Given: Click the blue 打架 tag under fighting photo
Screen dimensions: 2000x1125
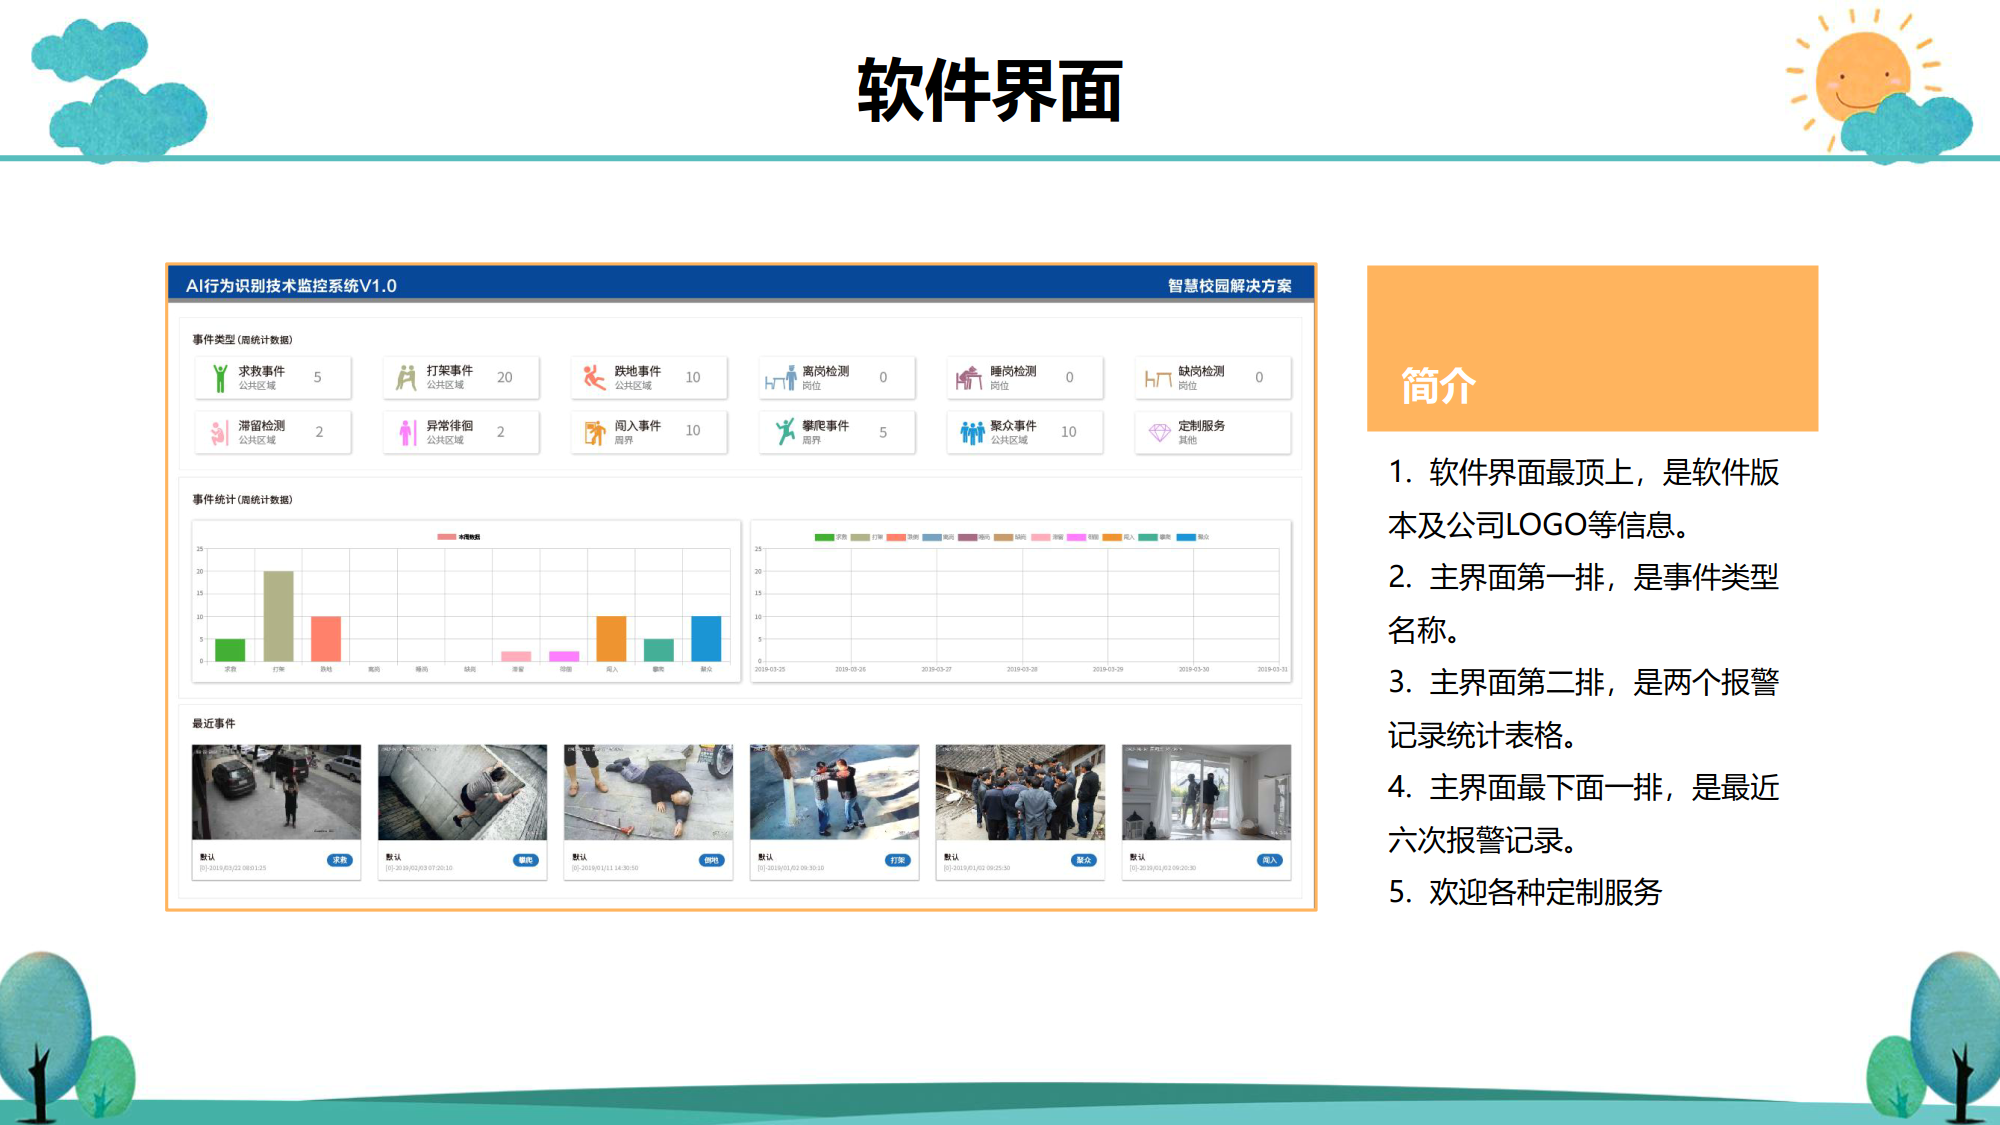Looking at the screenshot, I should [x=897, y=860].
